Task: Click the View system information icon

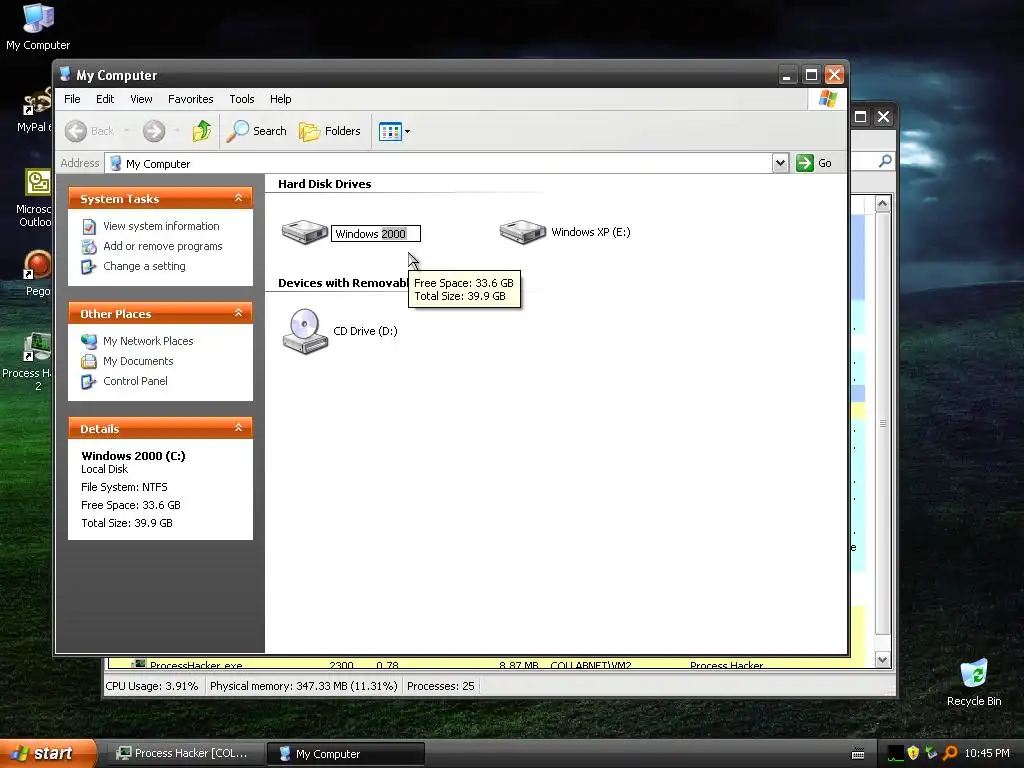Action: click(x=89, y=227)
